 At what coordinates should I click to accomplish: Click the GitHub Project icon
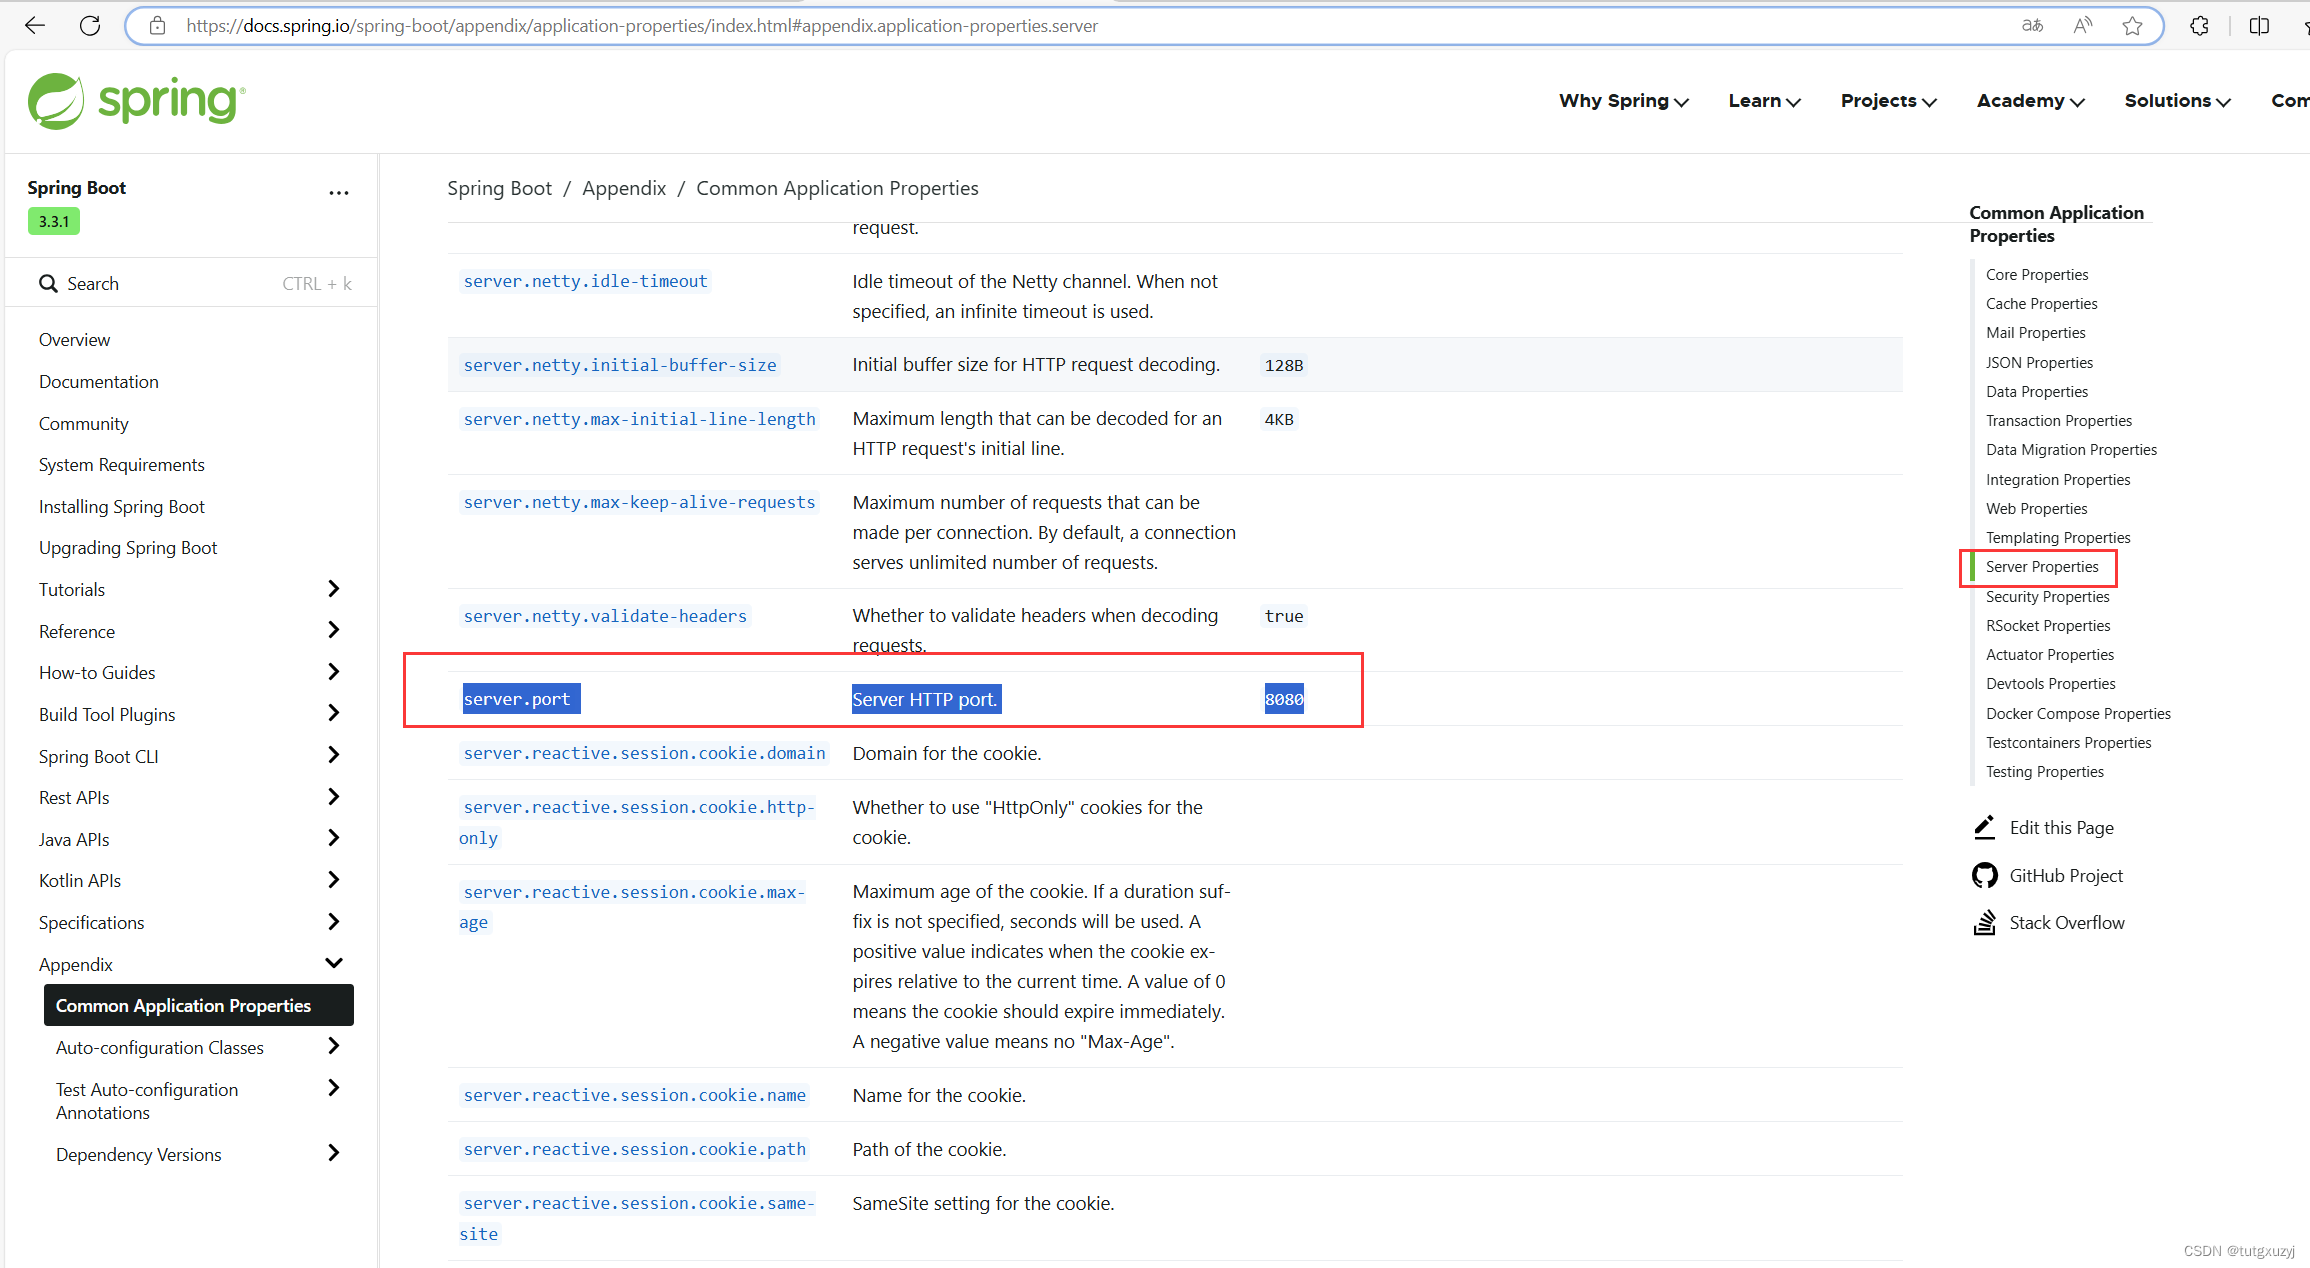[1985, 875]
